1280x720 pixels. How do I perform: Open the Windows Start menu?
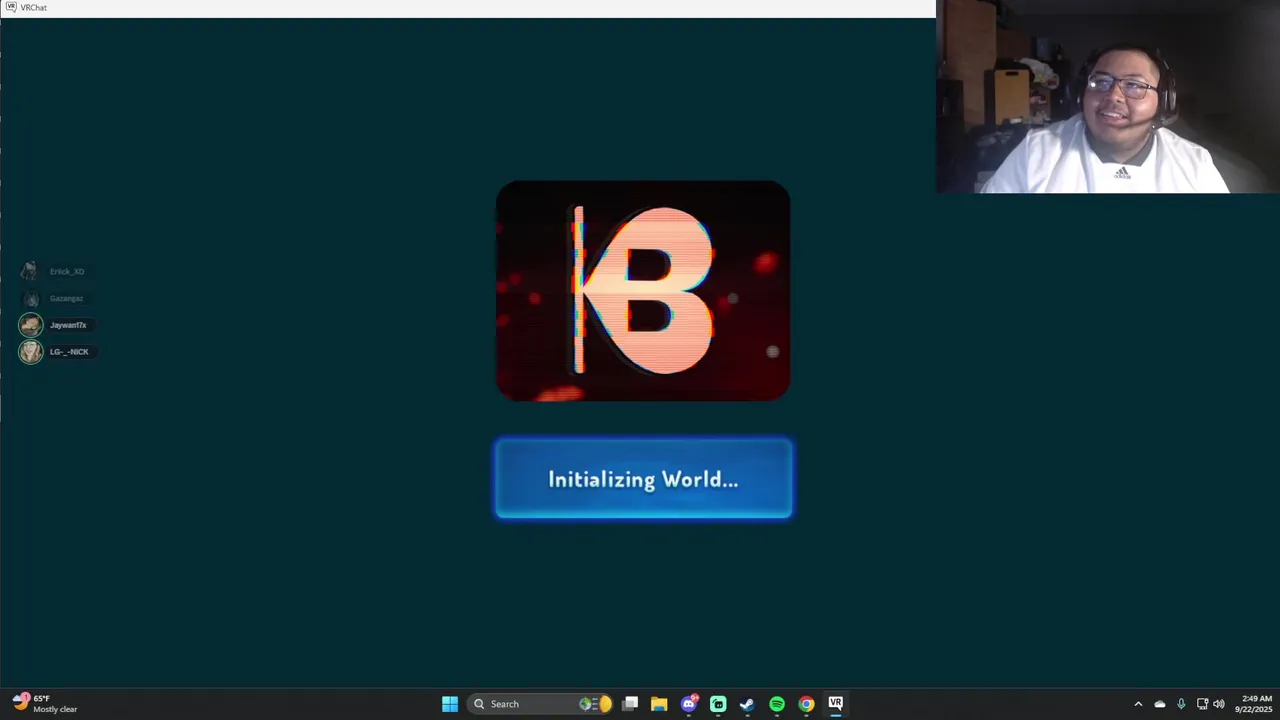(450, 704)
